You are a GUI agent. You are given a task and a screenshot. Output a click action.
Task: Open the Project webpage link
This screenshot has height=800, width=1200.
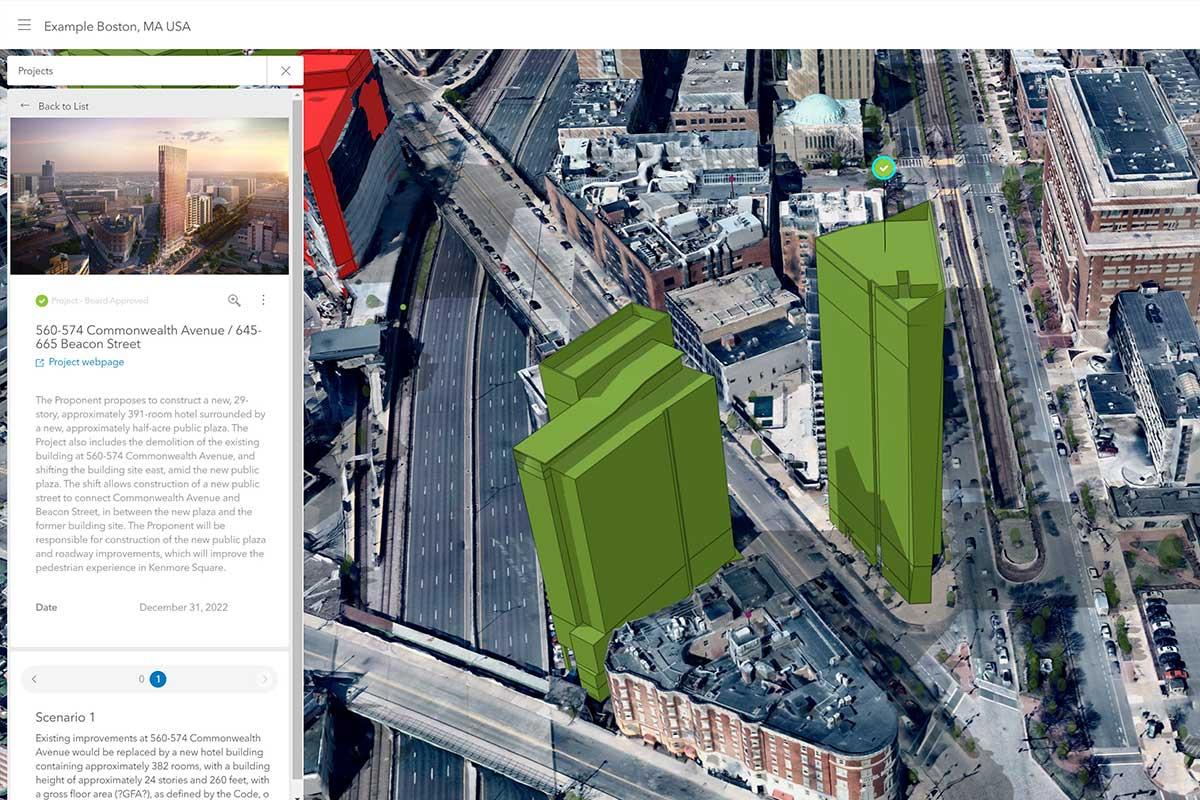click(x=88, y=362)
